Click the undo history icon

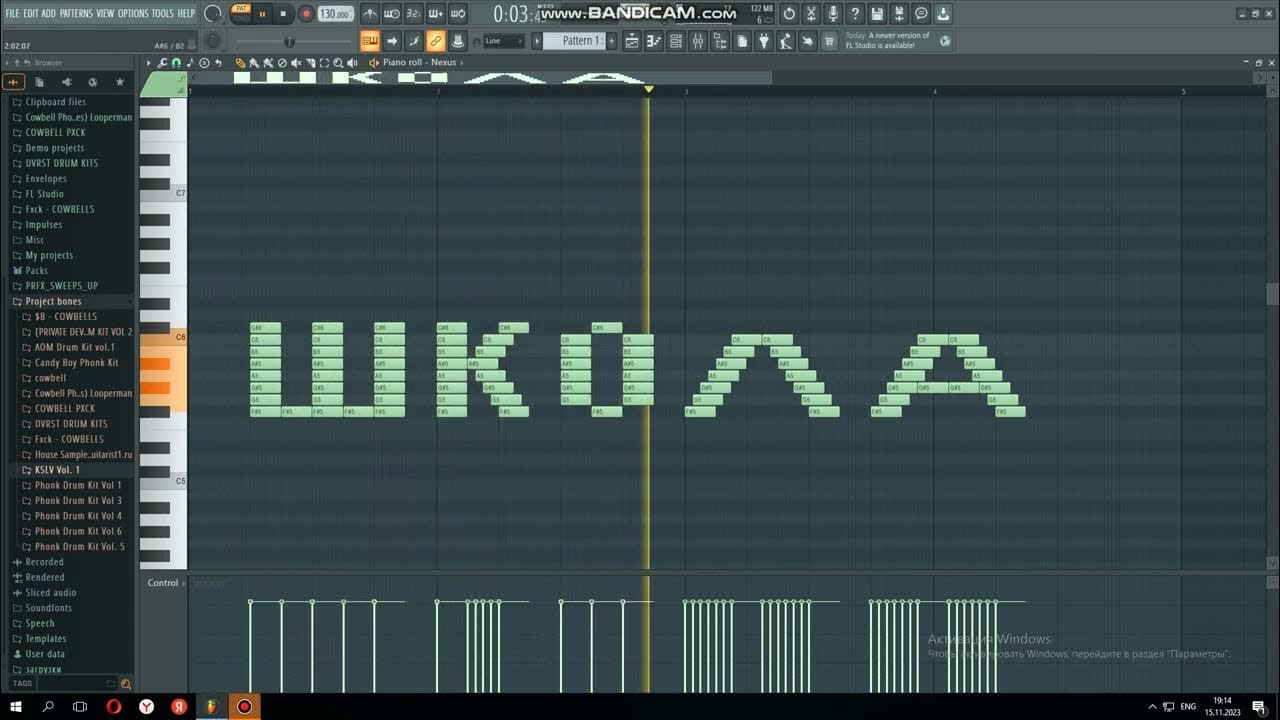coord(789,14)
